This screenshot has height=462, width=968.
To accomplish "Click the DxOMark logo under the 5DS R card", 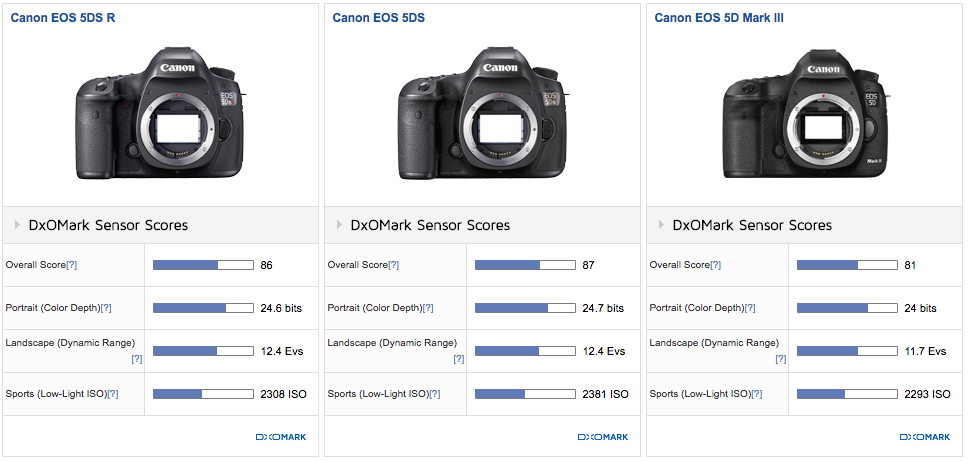I will (281, 437).
